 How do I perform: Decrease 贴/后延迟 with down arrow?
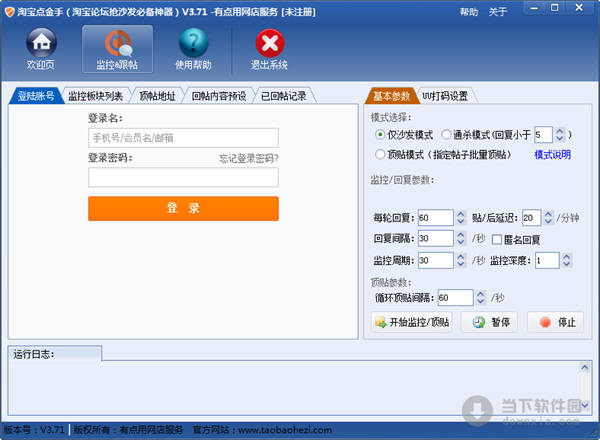click(x=548, y=222)
